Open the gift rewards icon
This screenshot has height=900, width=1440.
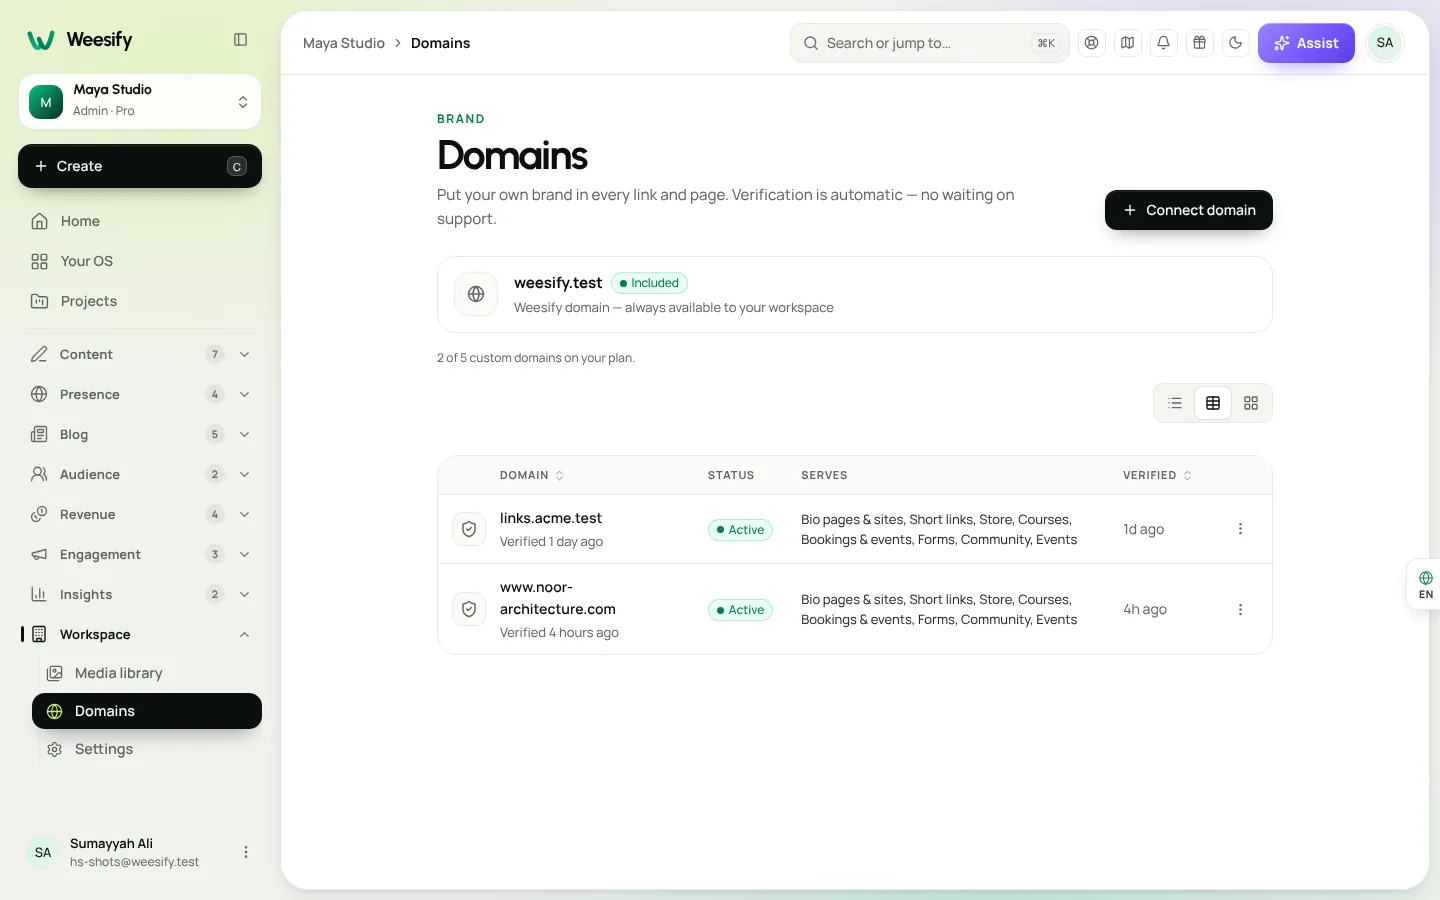click(1200, 43)
